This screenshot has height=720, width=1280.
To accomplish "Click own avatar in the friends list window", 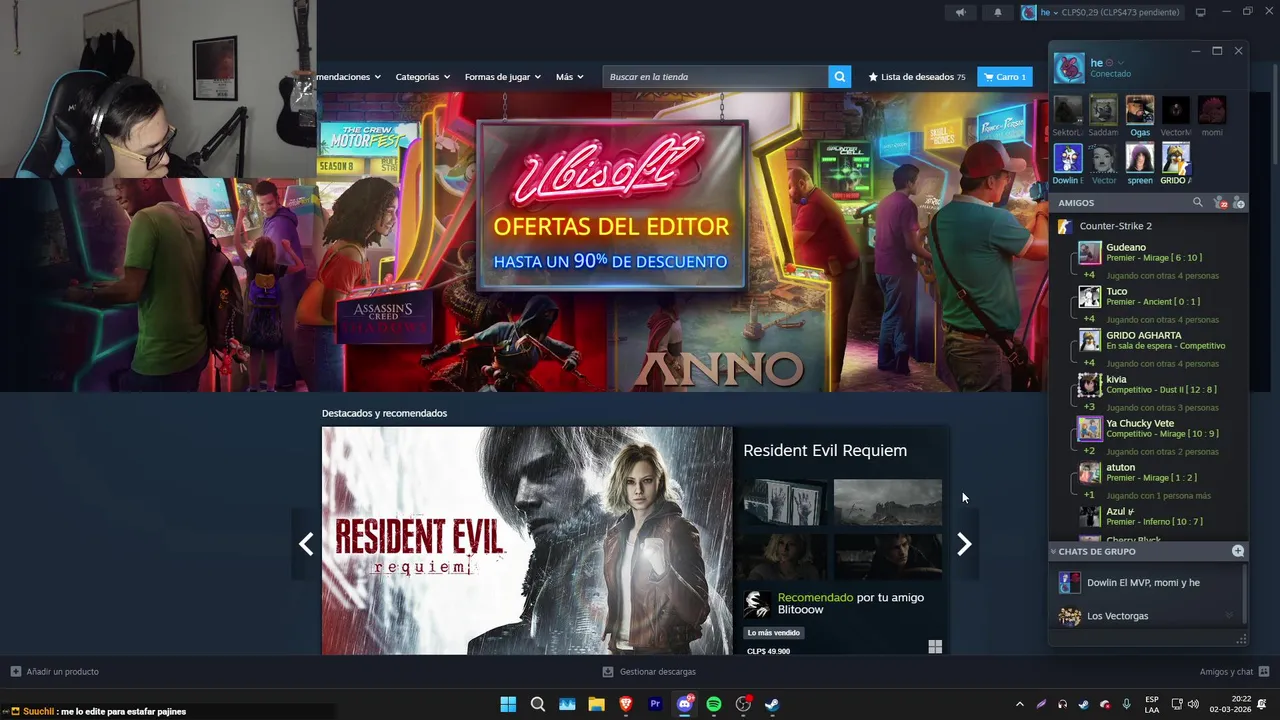I will [1069, 68].
